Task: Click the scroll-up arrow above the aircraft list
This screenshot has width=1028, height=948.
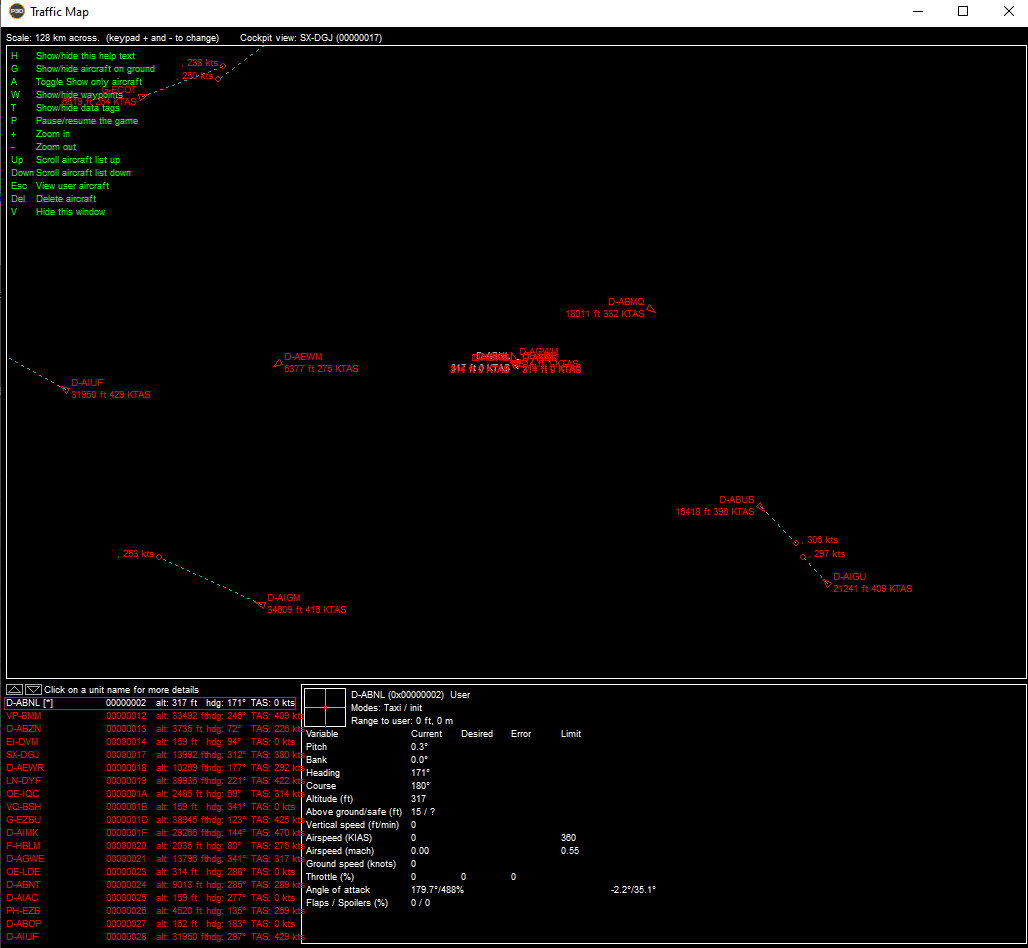Action: [x=14, y=690]
